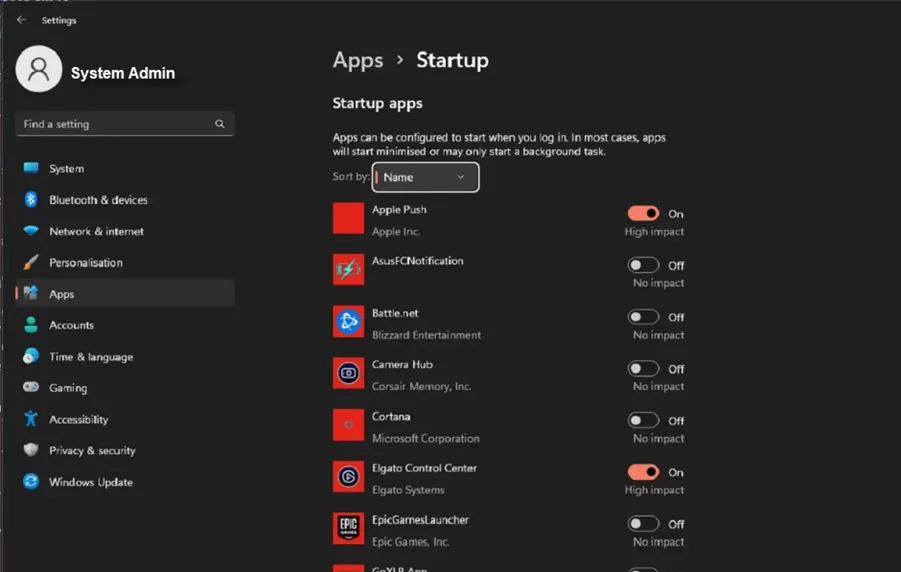Viewport: 901px width, 572px height.
Task: Go back with the Settings arrow
Action: click(x=21, y=20)
